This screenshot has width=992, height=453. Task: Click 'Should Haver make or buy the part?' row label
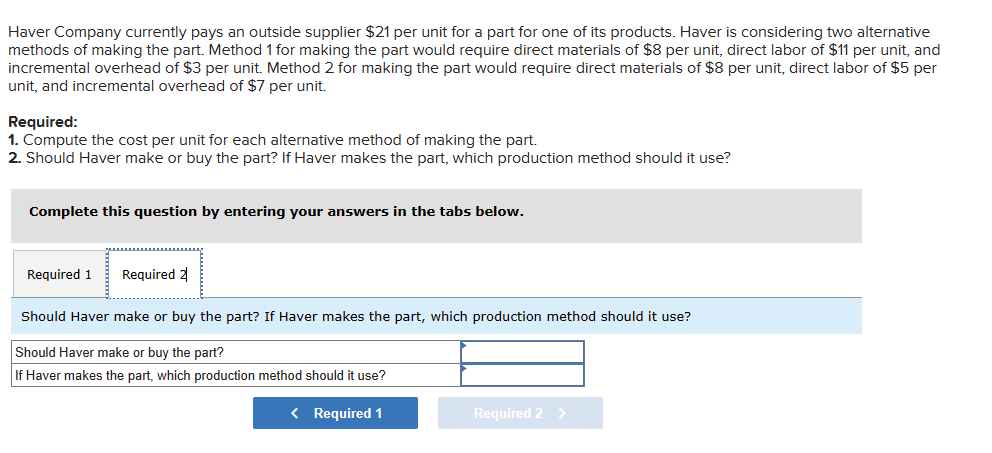point(120,352)
